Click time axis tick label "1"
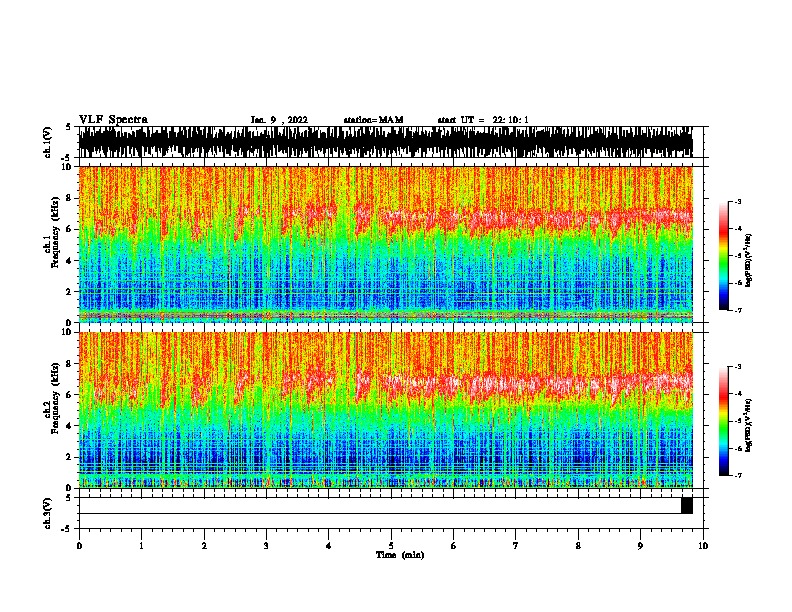The width and height of the screenshot is (792, 612). click(141, 546)
